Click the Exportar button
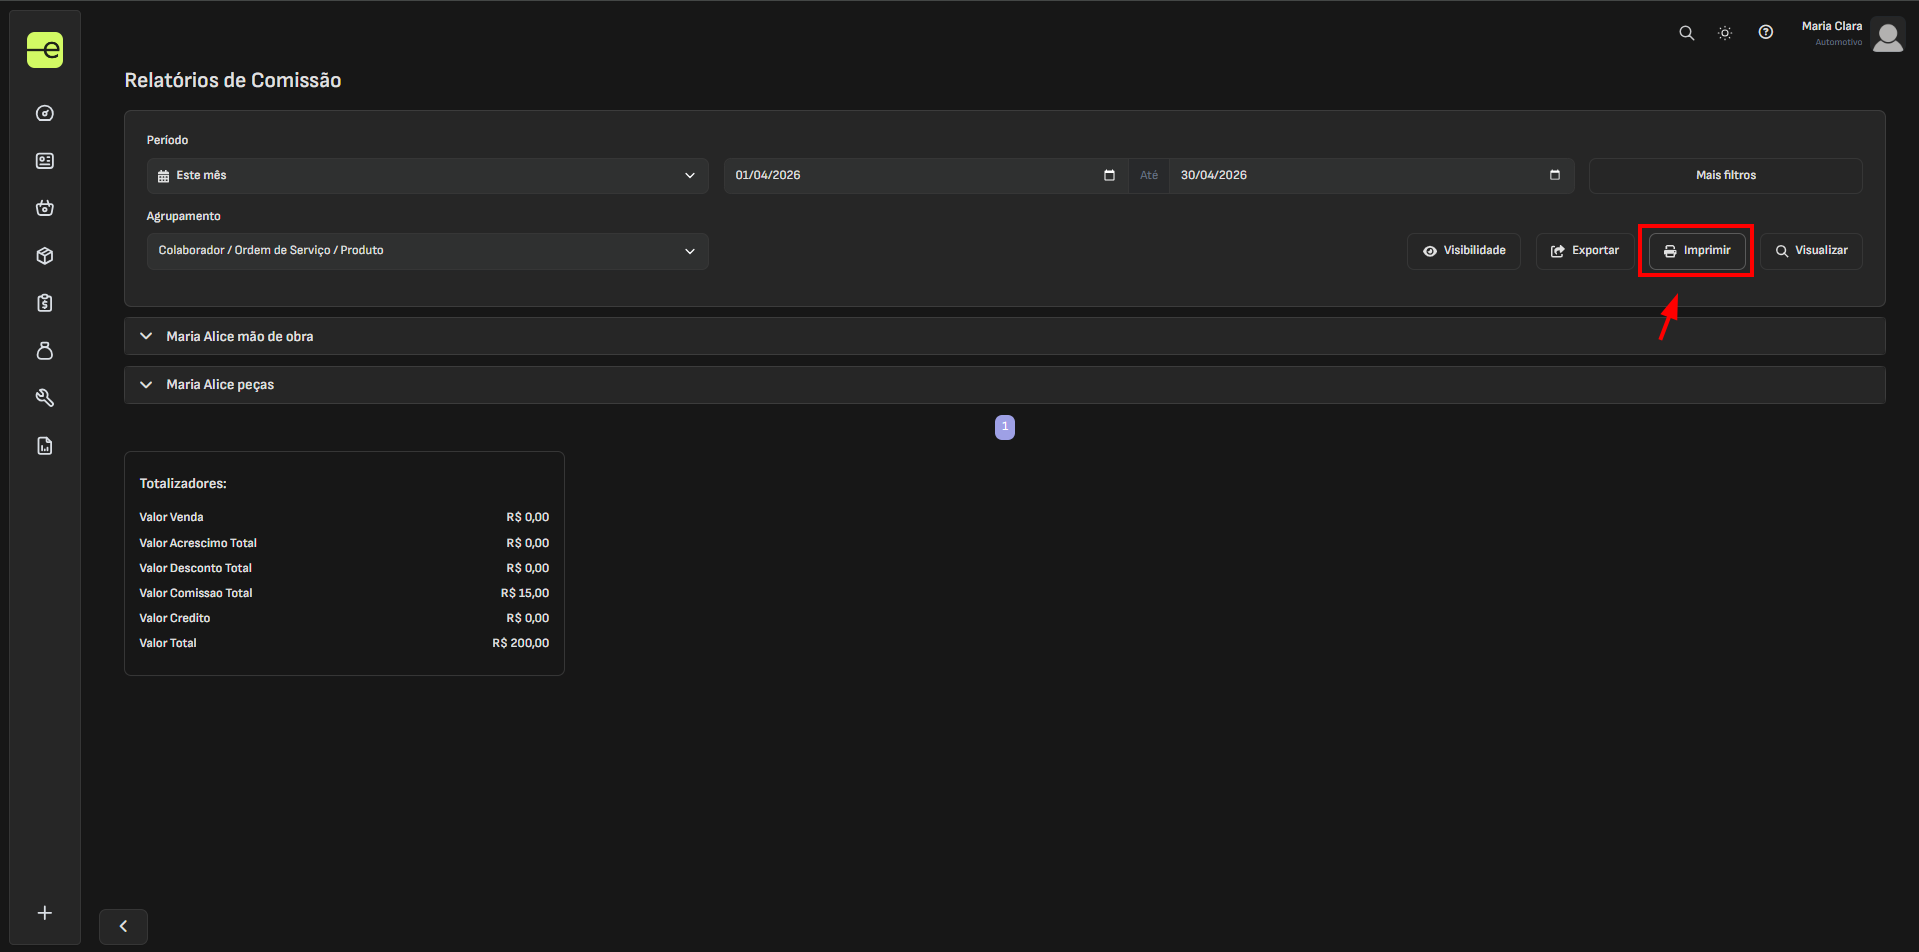Viewport: 1919px width, 952px height. point(1584,251)
